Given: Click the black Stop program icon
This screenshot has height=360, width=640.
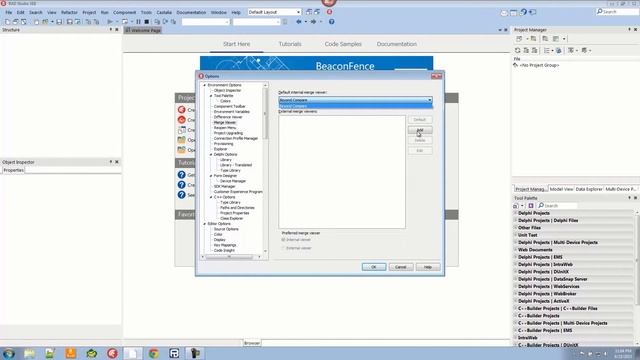Looking at the screenshot, I should tap(147, 22).
